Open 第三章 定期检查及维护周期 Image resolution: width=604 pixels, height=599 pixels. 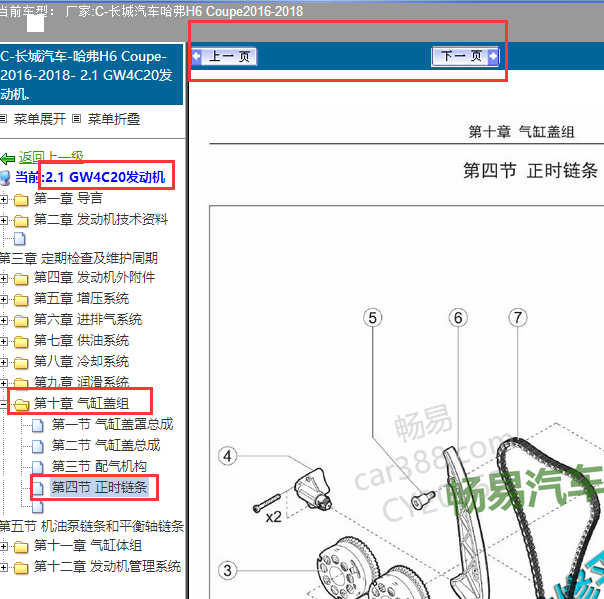(79, 258)
